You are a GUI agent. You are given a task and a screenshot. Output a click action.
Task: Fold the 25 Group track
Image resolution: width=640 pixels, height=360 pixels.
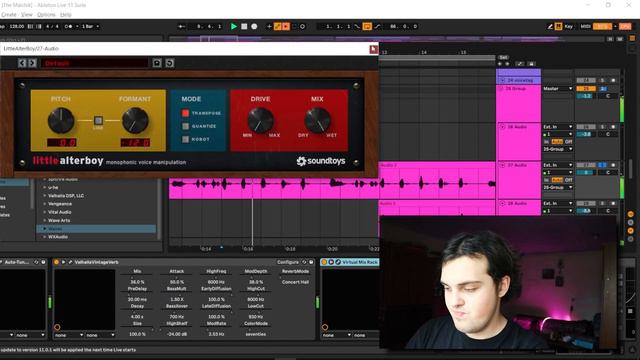[x=502, y=88]
